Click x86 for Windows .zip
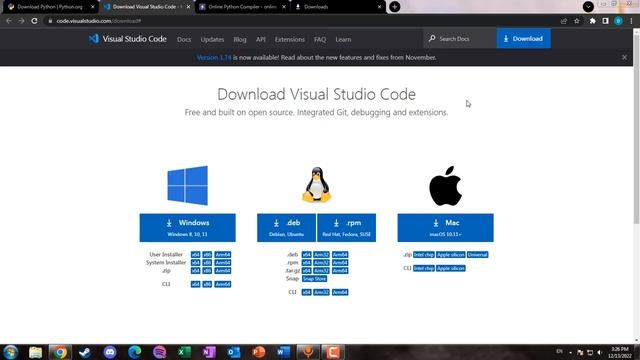The height and width of the screenshot is (360, 640). [207, 271]
